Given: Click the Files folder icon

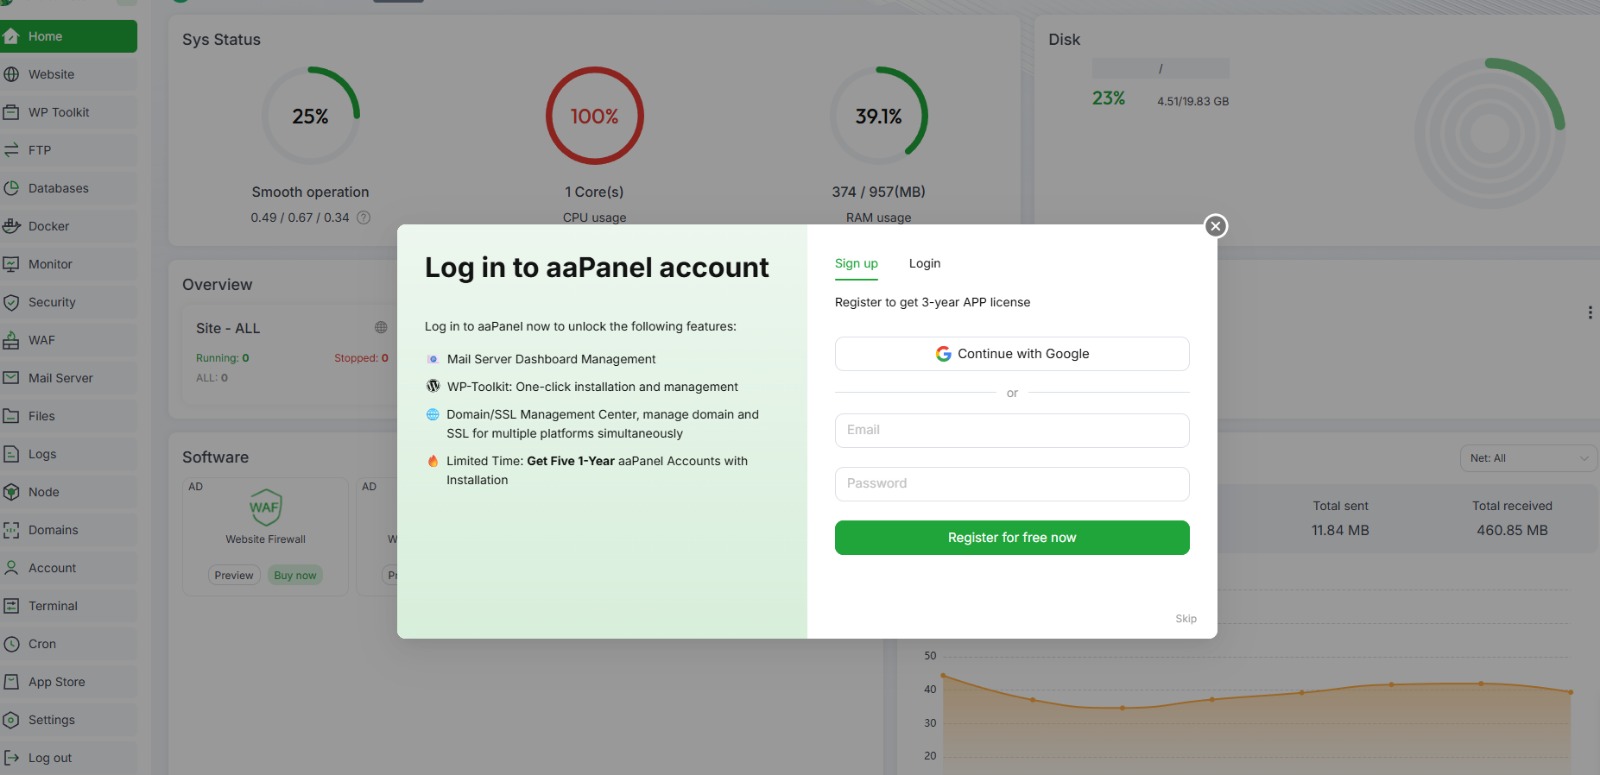Looking at the screenshot, I should (x=12, y=416).
